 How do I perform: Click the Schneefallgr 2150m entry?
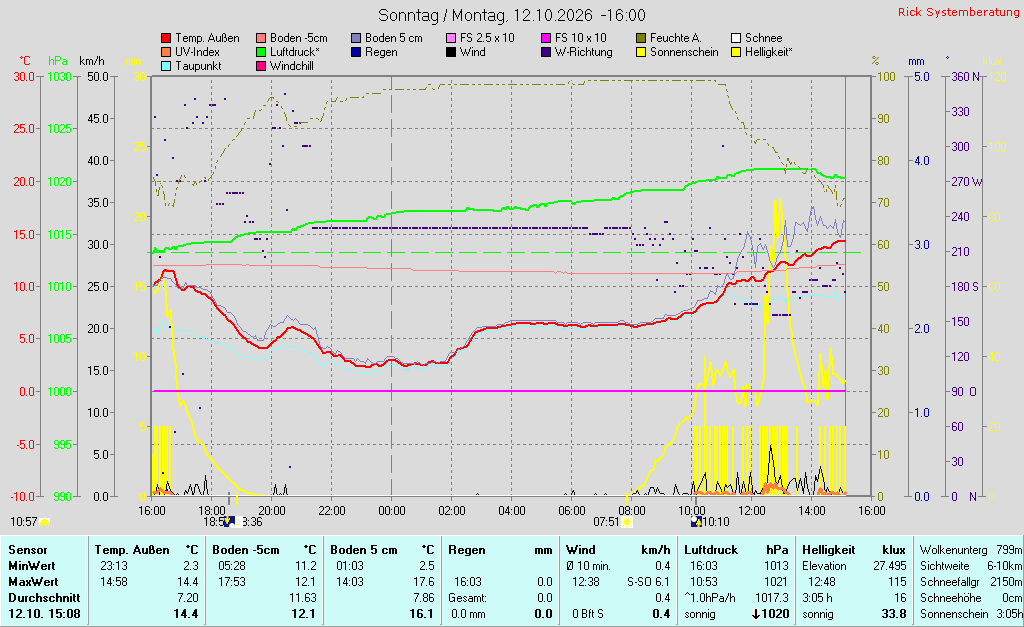971,581
